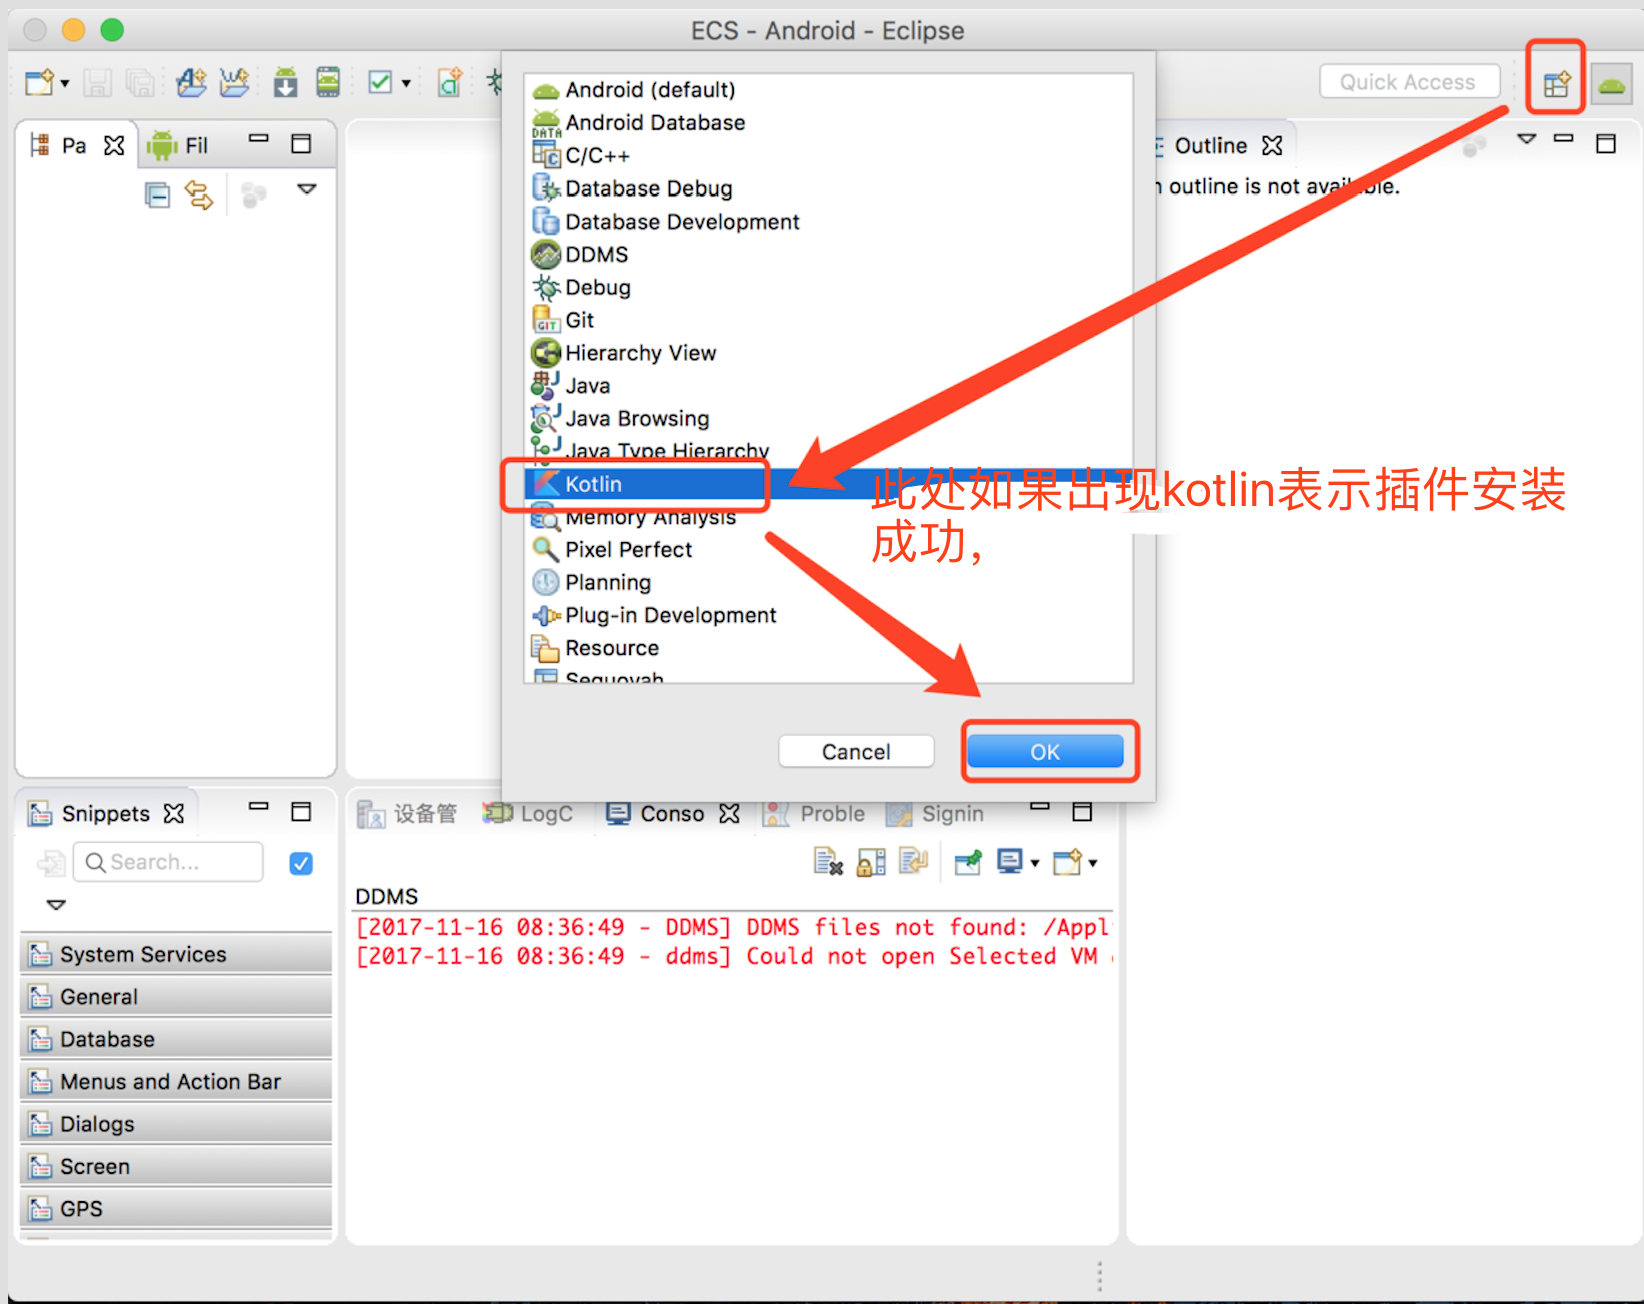Click the Pin Console icon
Image resolution: width=1644 pixels, height=1304 pixels.
point(968,862)
